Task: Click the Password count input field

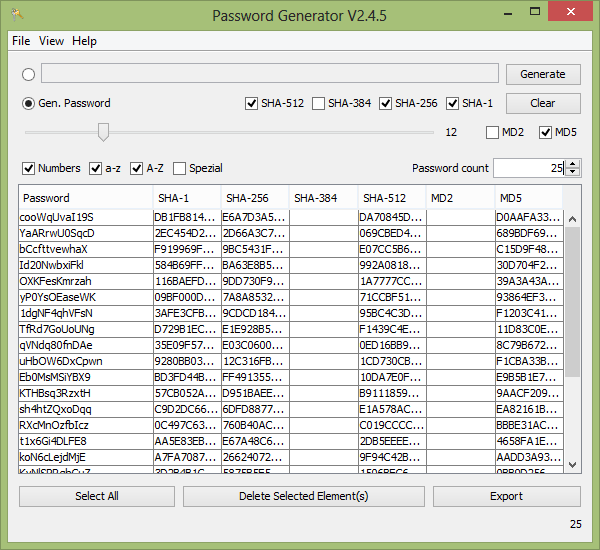Action: [529, 168]
